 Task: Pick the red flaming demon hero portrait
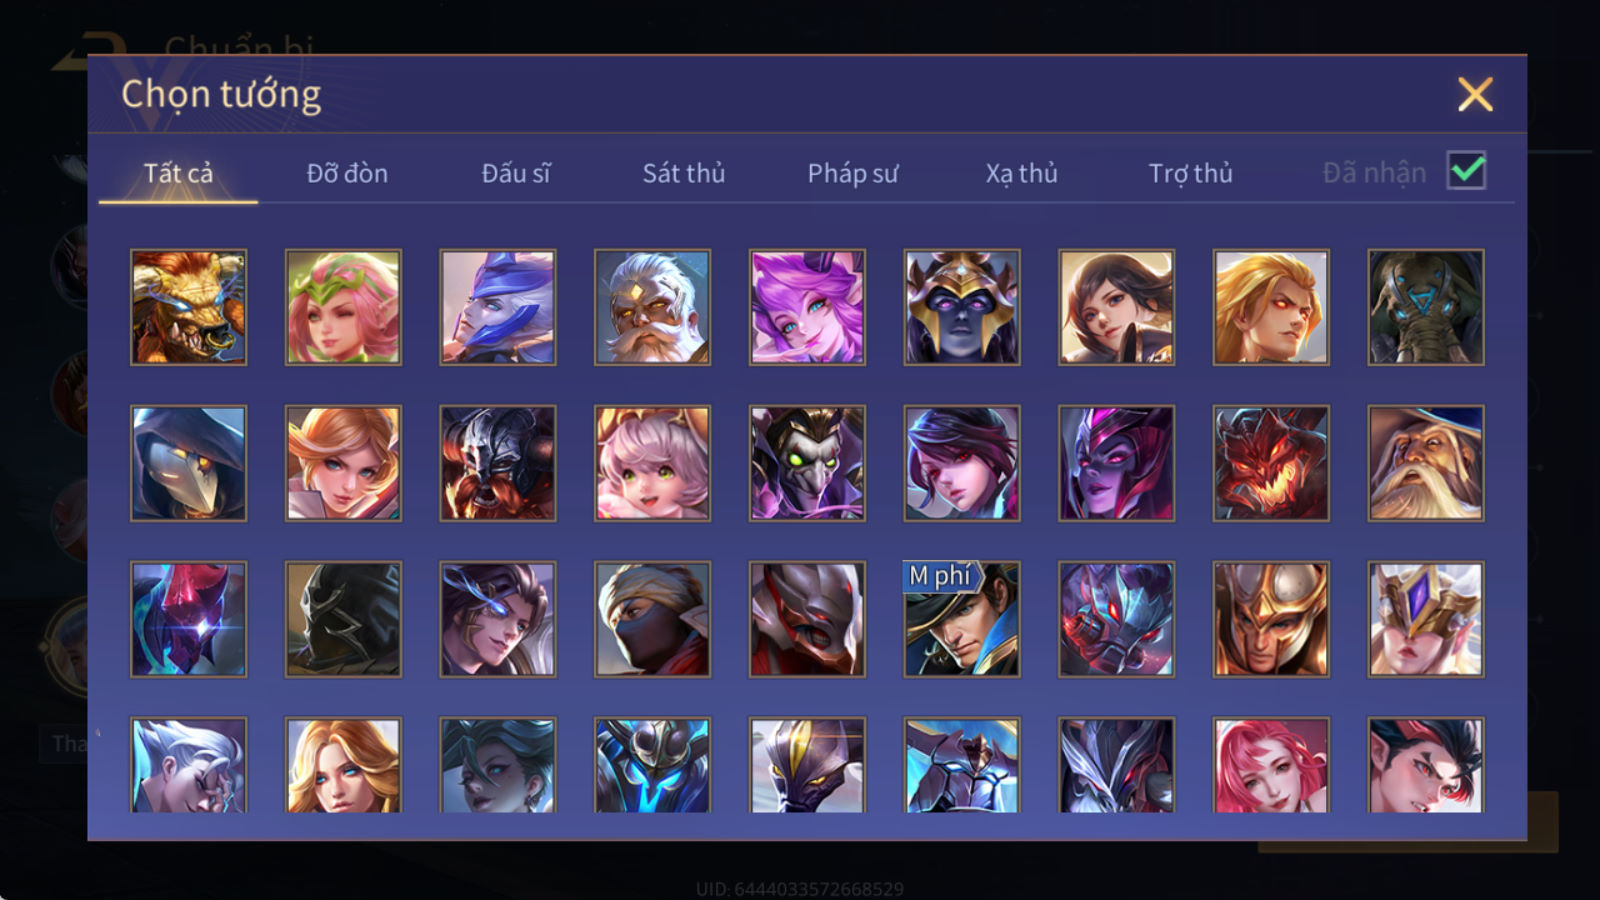[1271, 463]
